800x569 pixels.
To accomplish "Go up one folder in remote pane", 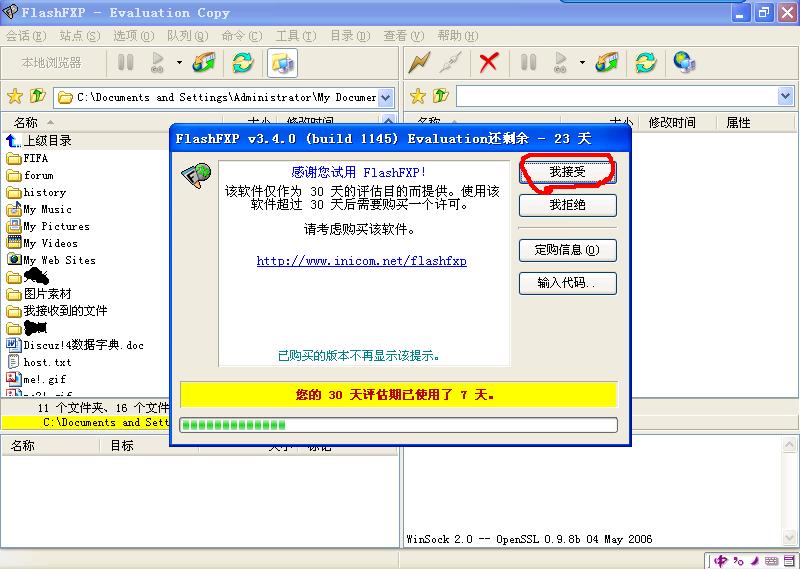I will click(441, 95).
